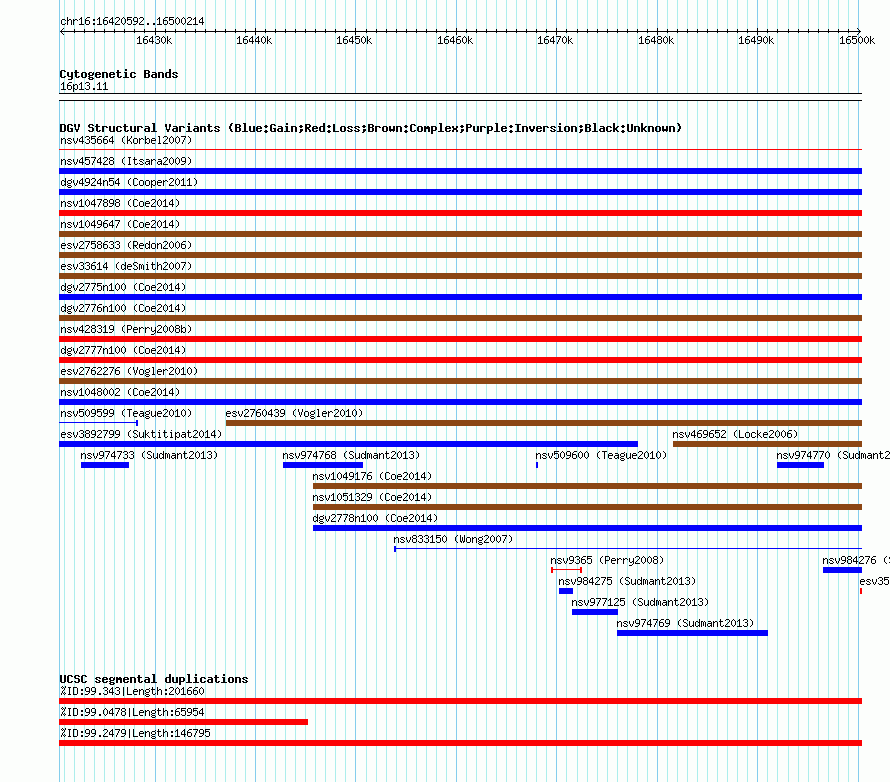Click nsv974769 (Sudmant2013) label

(685, 623)
